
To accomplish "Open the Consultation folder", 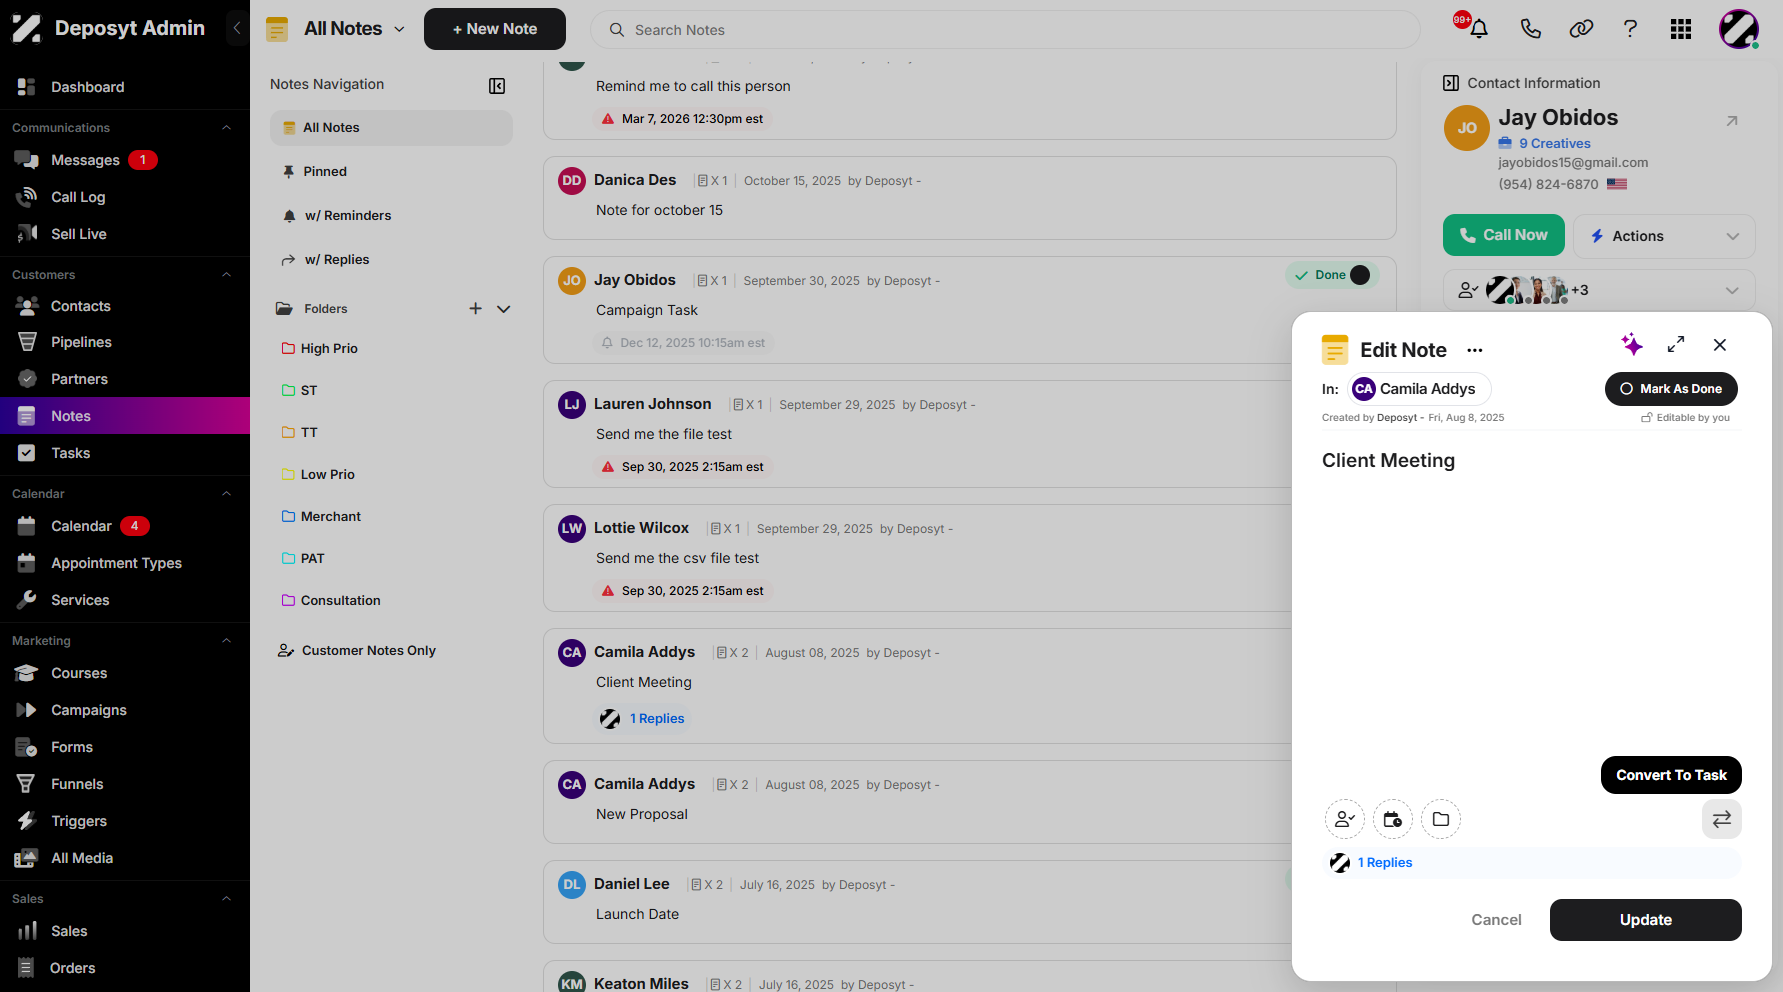I will point(340,601).
